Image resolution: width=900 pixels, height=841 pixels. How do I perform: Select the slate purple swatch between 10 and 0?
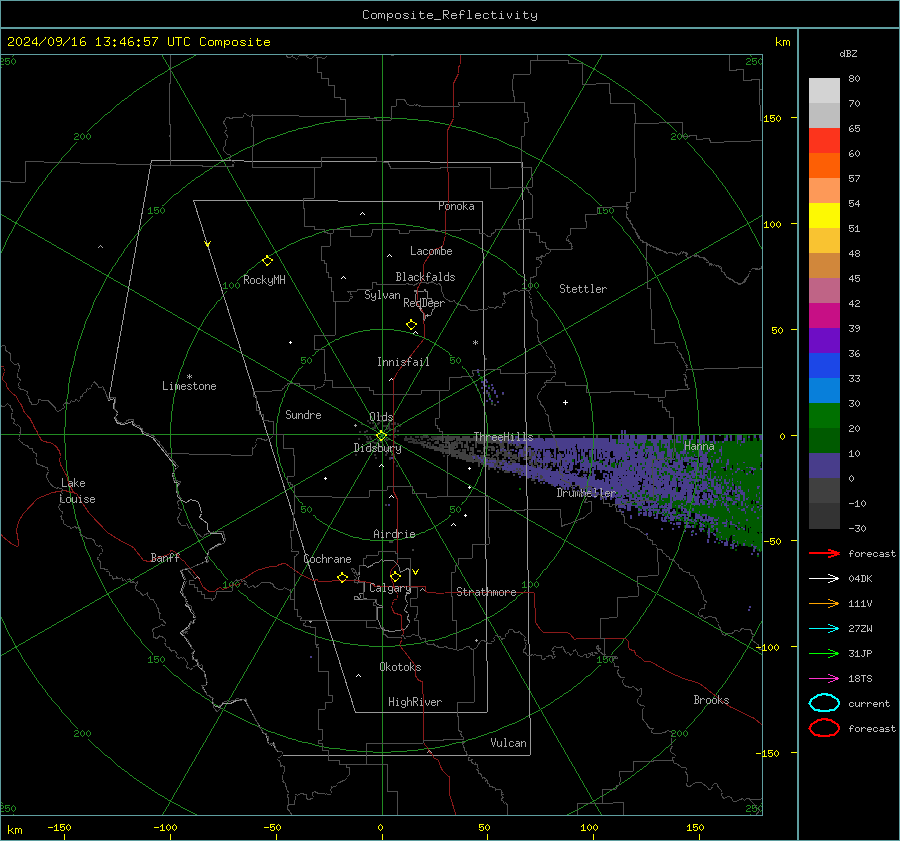tap(824, 465)
